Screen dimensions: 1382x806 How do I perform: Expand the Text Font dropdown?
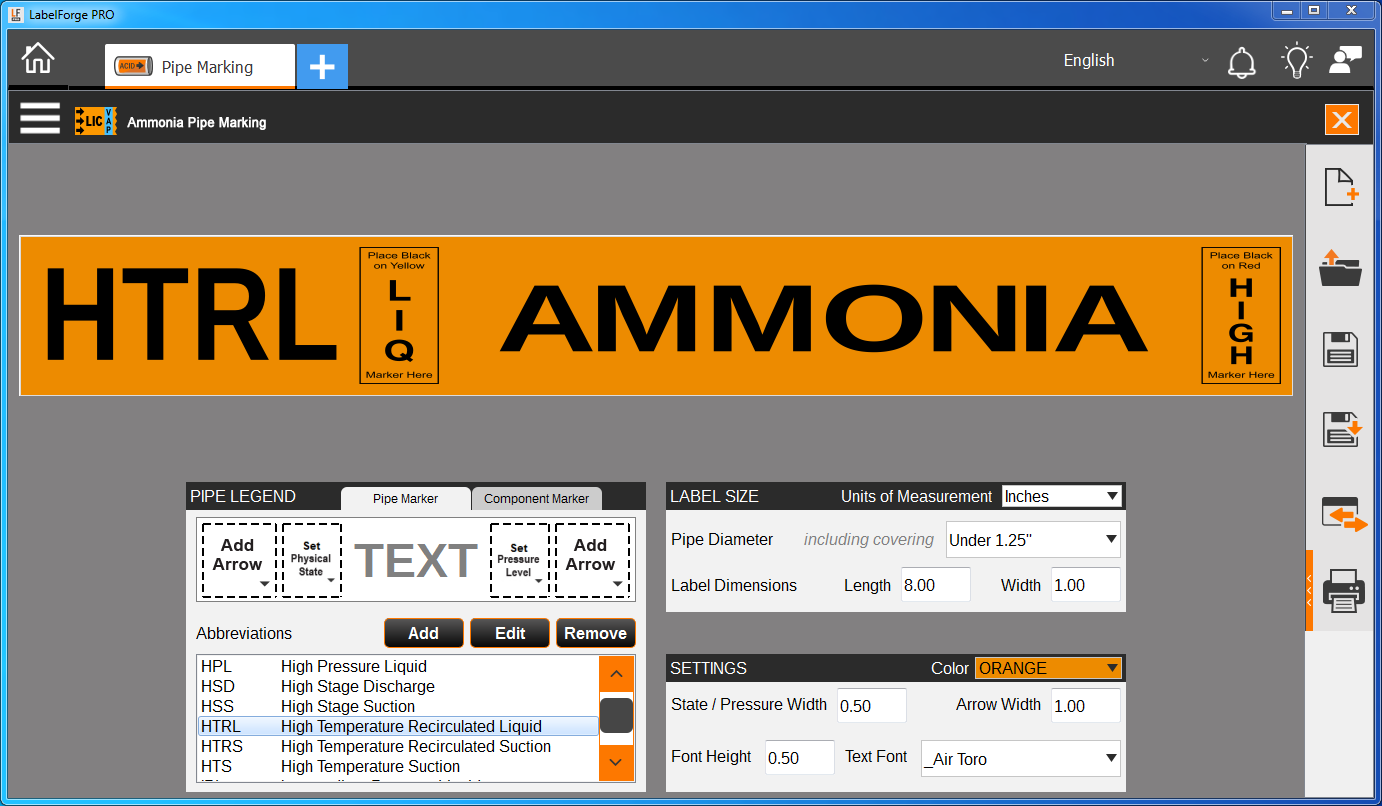pyautogui.click(x=1020, y=758)
